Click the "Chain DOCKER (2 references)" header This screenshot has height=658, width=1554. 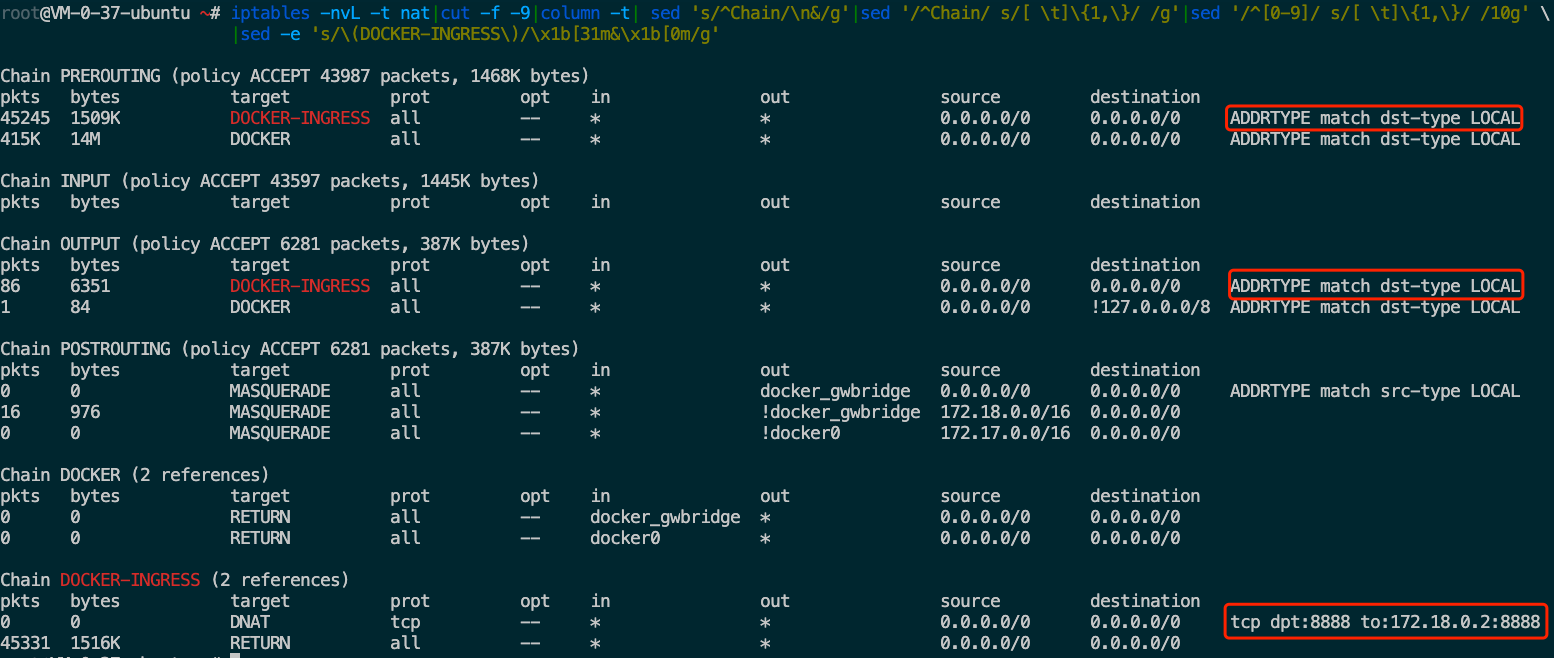[134, 475]
